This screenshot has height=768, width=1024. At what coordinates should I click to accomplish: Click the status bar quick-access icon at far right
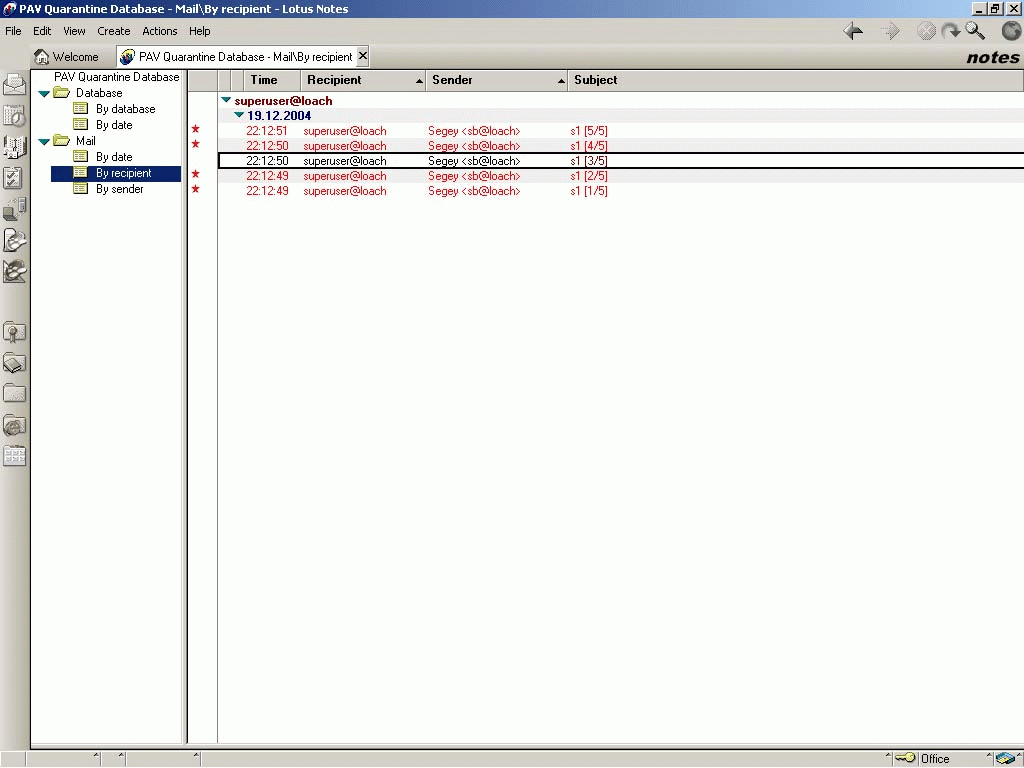tap(1008, 758)
